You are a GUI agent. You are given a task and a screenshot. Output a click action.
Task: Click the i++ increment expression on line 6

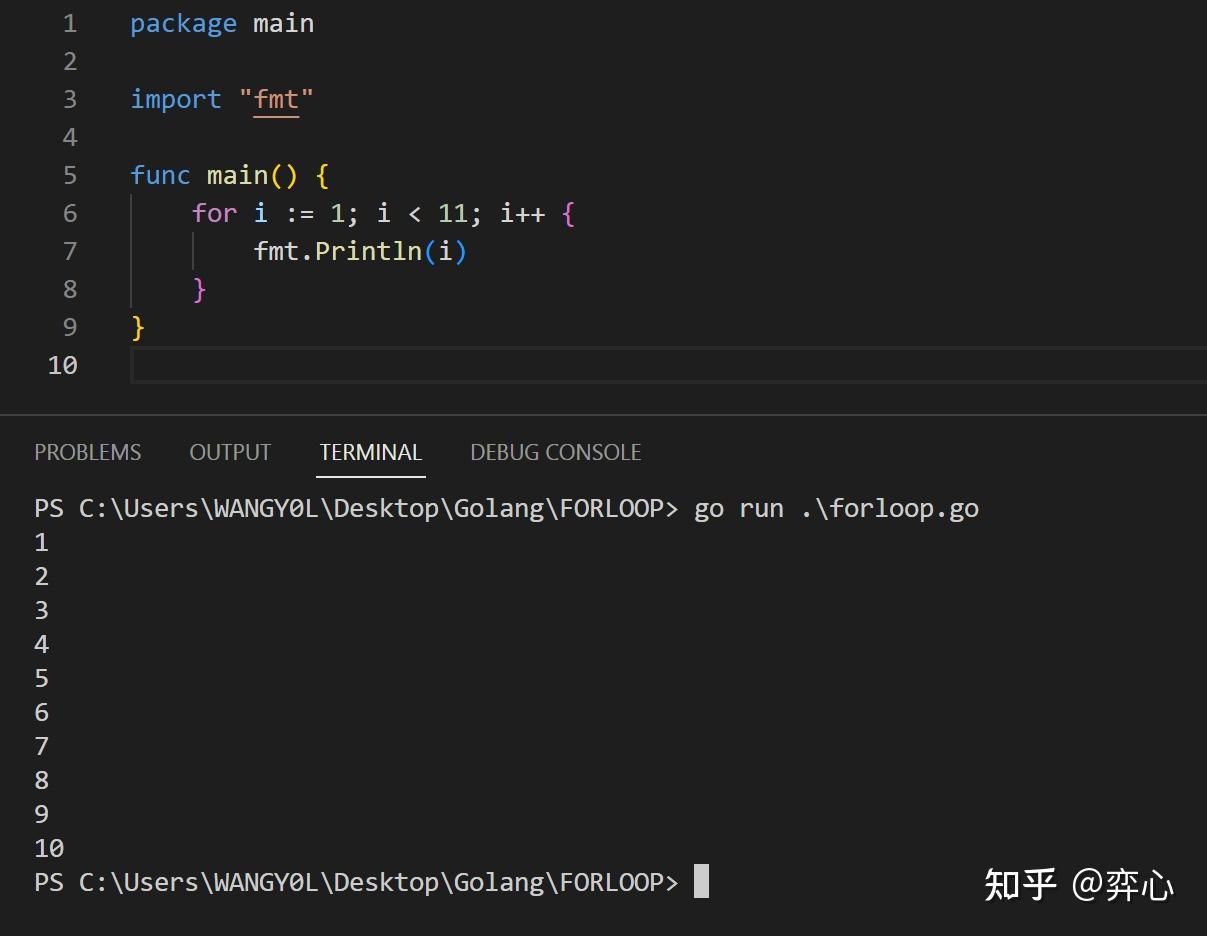click(x=522, y=213)
